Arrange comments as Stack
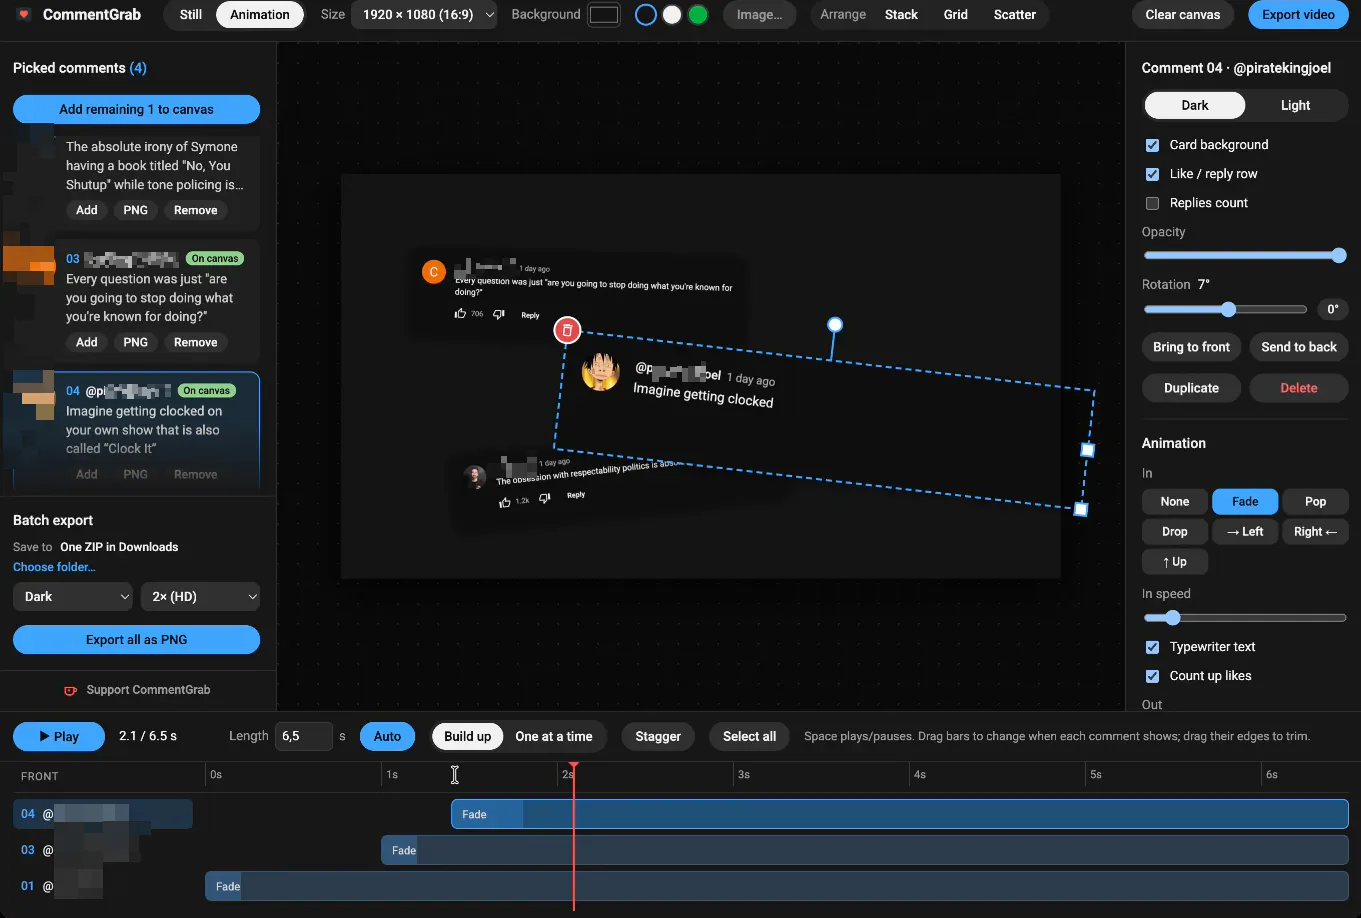This screenshot has width=1361, height=918. [901, 15]
